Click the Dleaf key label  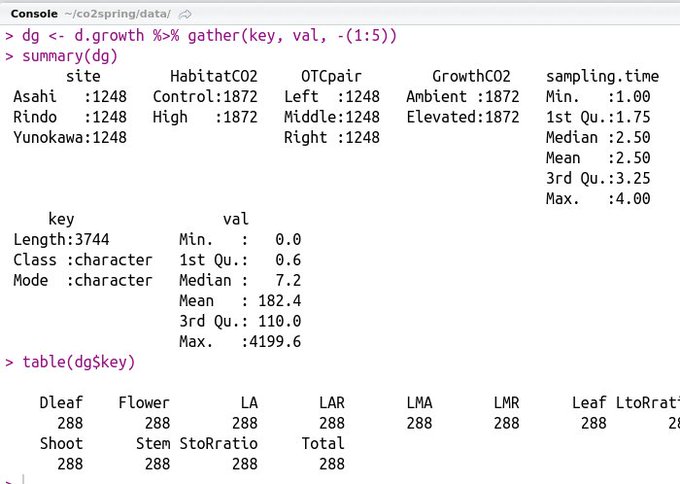61,402
